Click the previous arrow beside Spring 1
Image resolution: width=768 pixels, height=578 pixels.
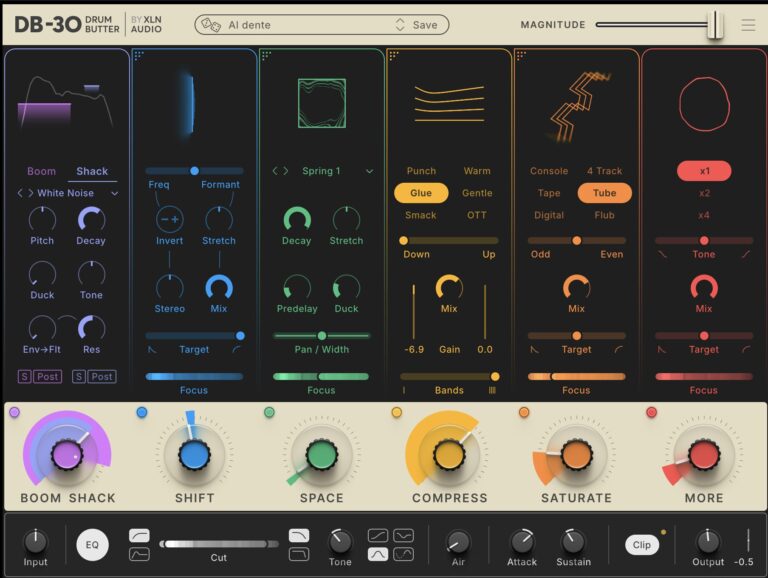pos(276,171)
